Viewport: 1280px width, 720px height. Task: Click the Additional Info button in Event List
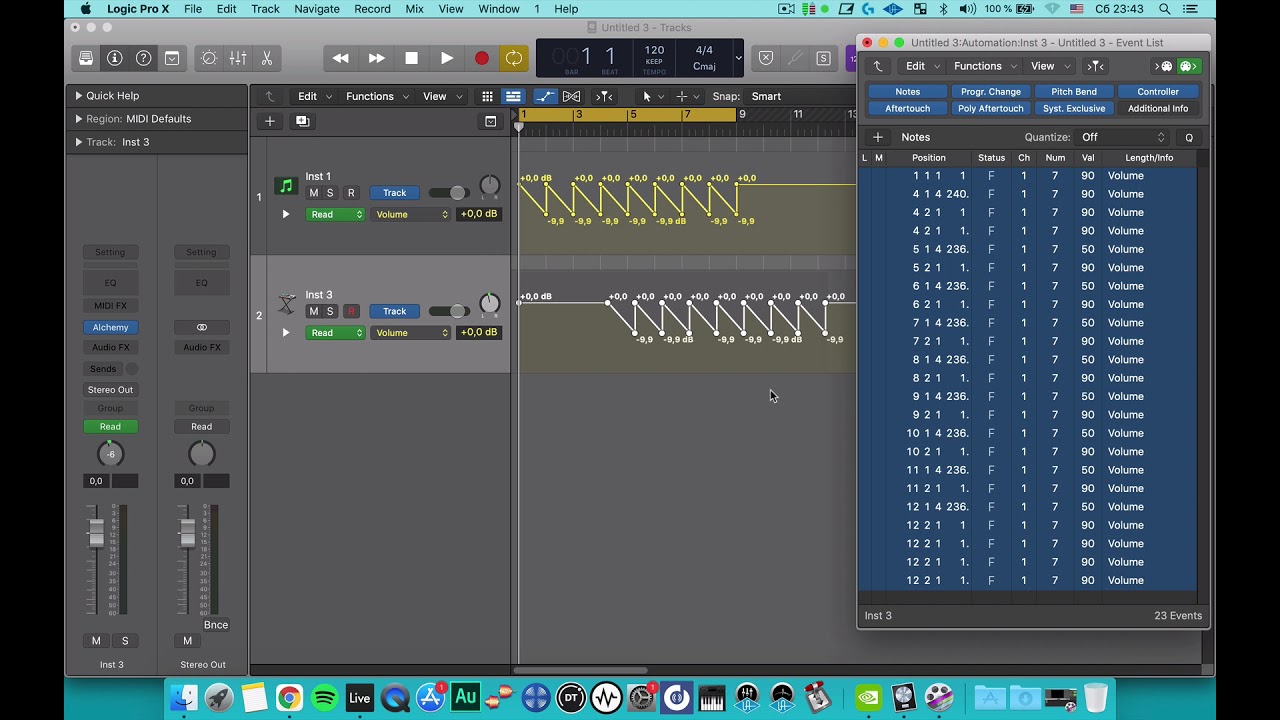pos(1158,108)
